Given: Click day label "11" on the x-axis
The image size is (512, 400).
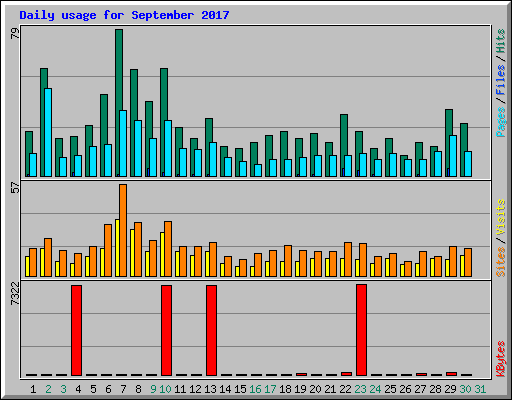Looking at the screenshot, I should [x=180, y=389].
